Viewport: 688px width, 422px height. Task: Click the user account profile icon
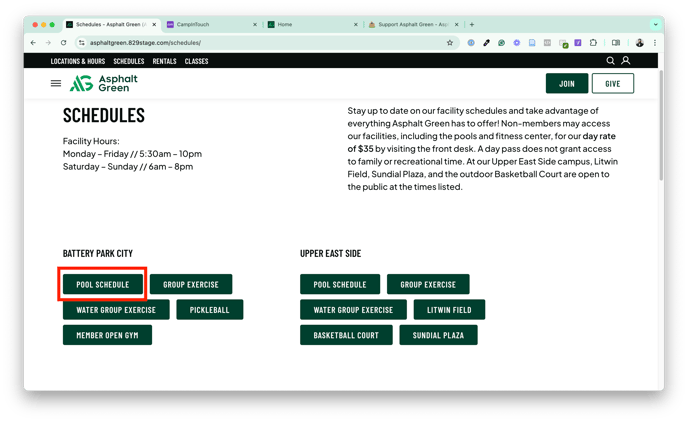[626, 61]
